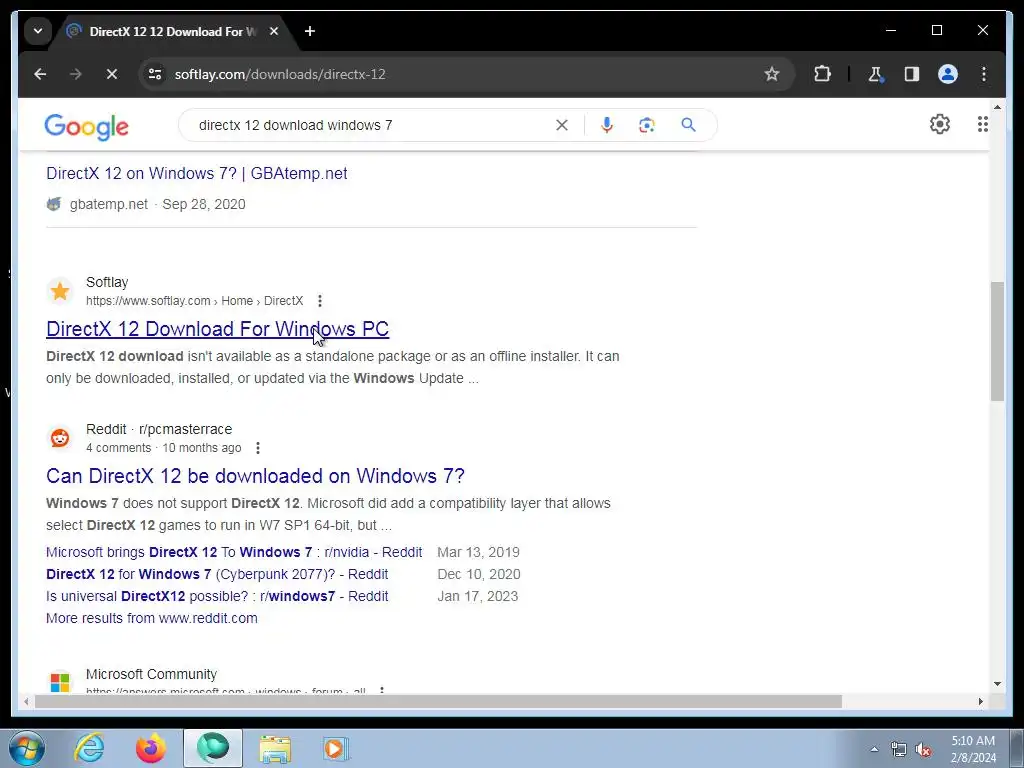1024x768 pixels.
Task: Open Softlay result options three dots
Action: tap(319, 301)
